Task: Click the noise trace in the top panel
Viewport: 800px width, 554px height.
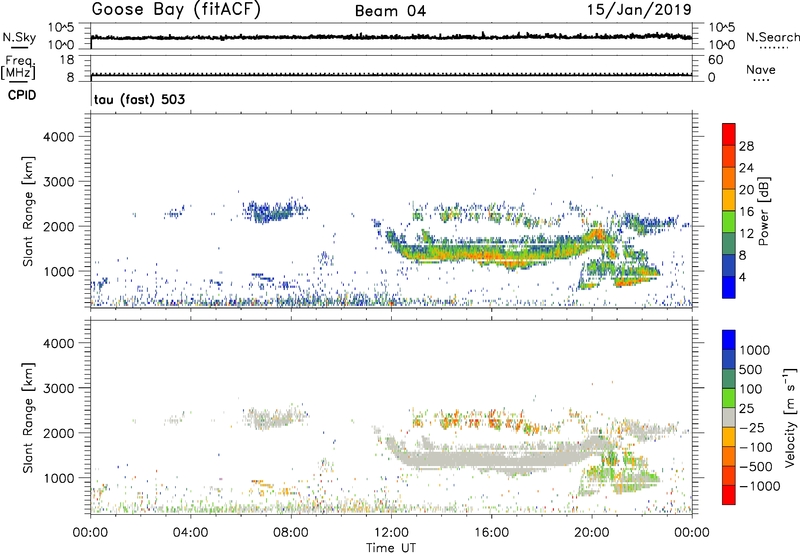Action: tap(391, 37)
